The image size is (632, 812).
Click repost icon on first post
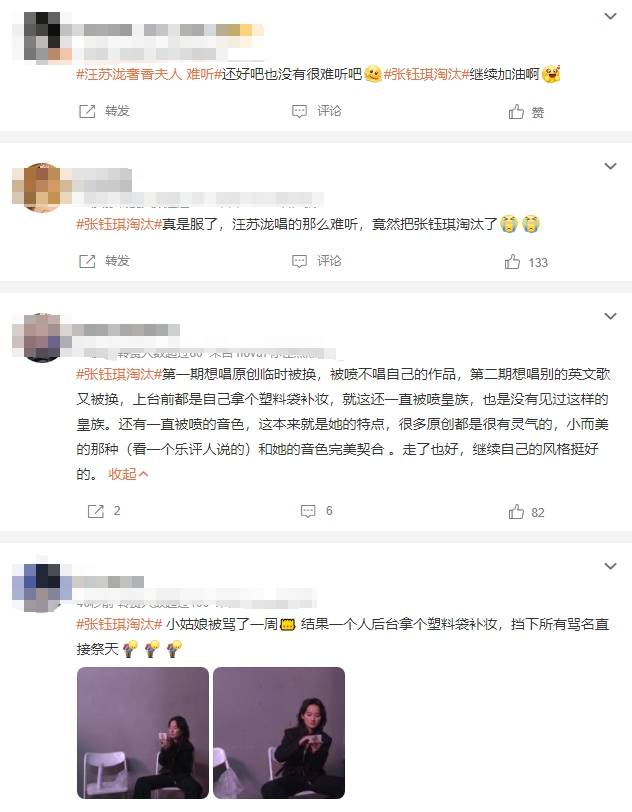(87, 111)
